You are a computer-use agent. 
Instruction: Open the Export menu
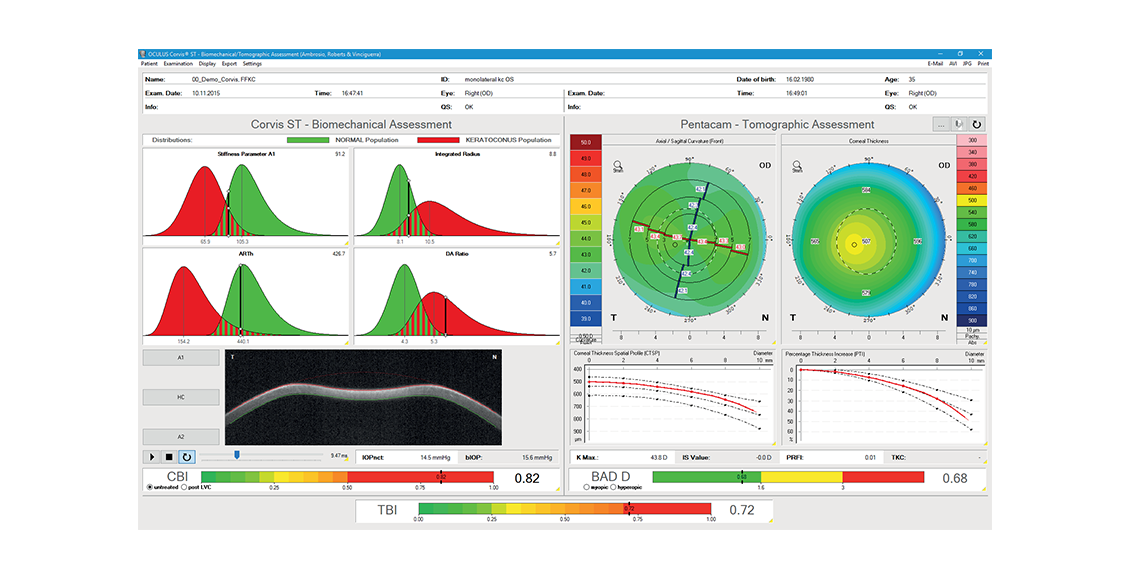[x=229, y=64]
